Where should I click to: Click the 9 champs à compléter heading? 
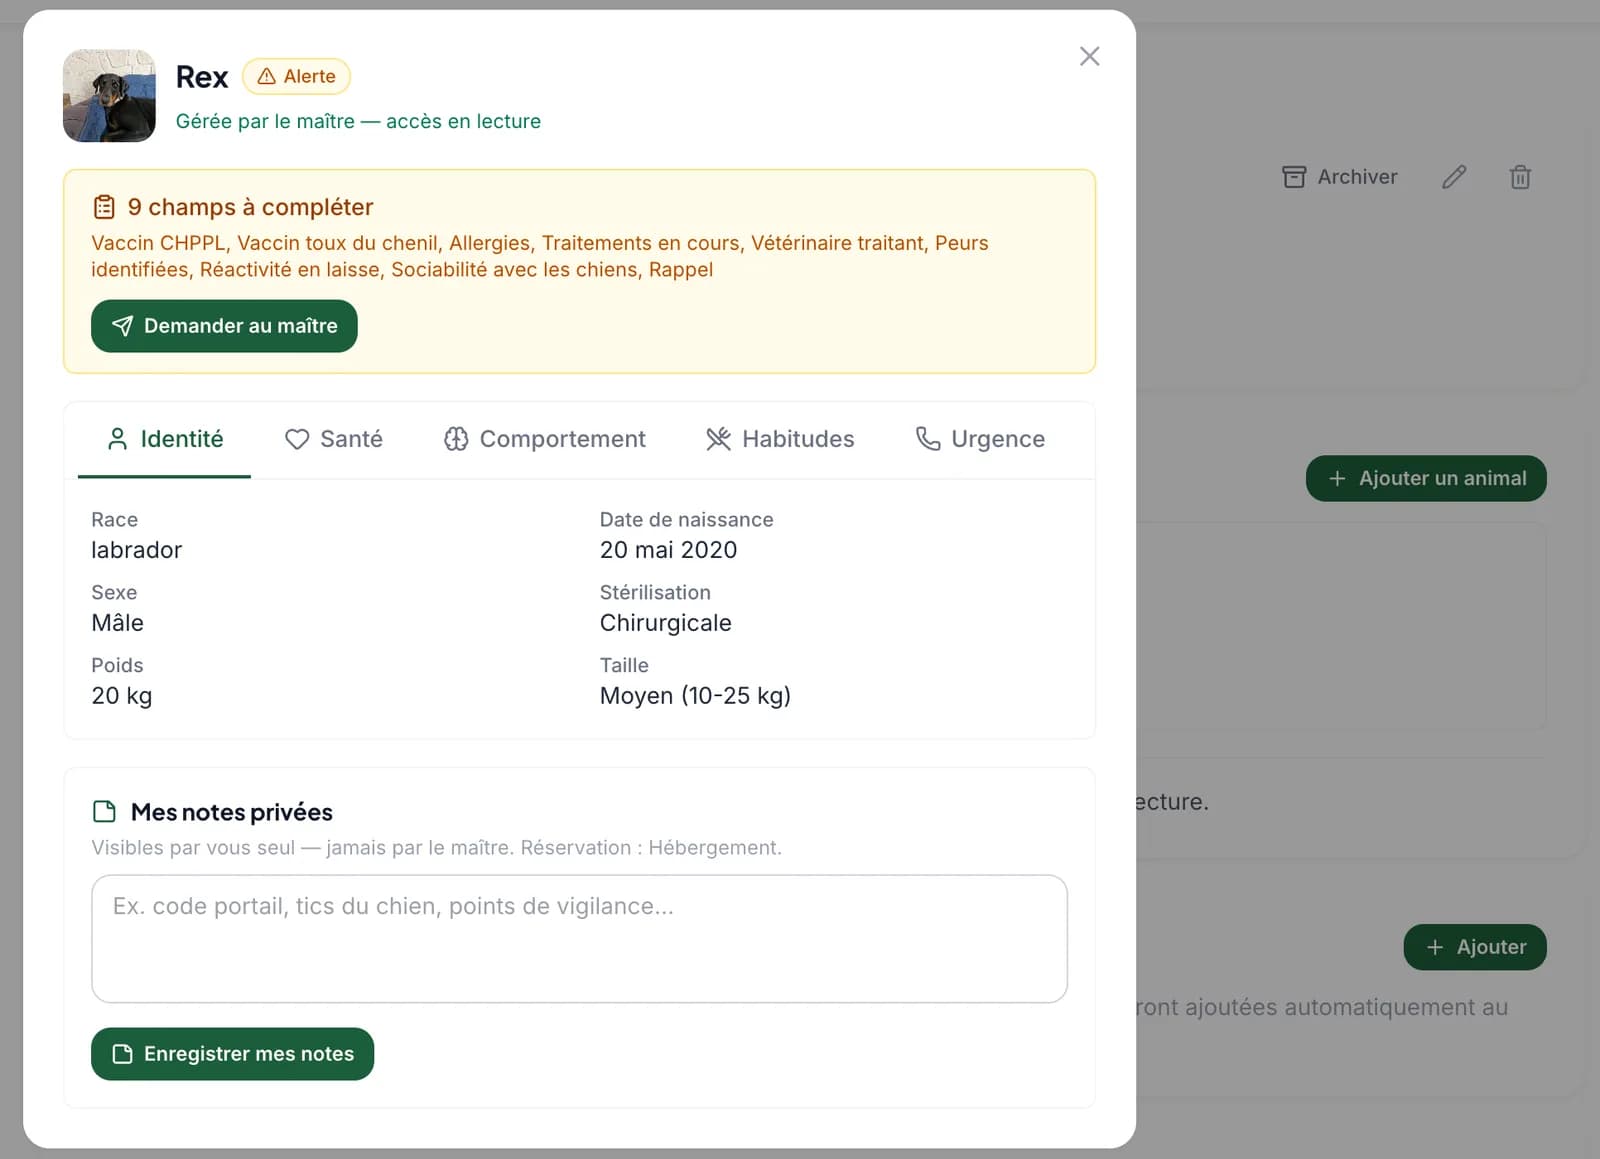(x=250, y=207)
